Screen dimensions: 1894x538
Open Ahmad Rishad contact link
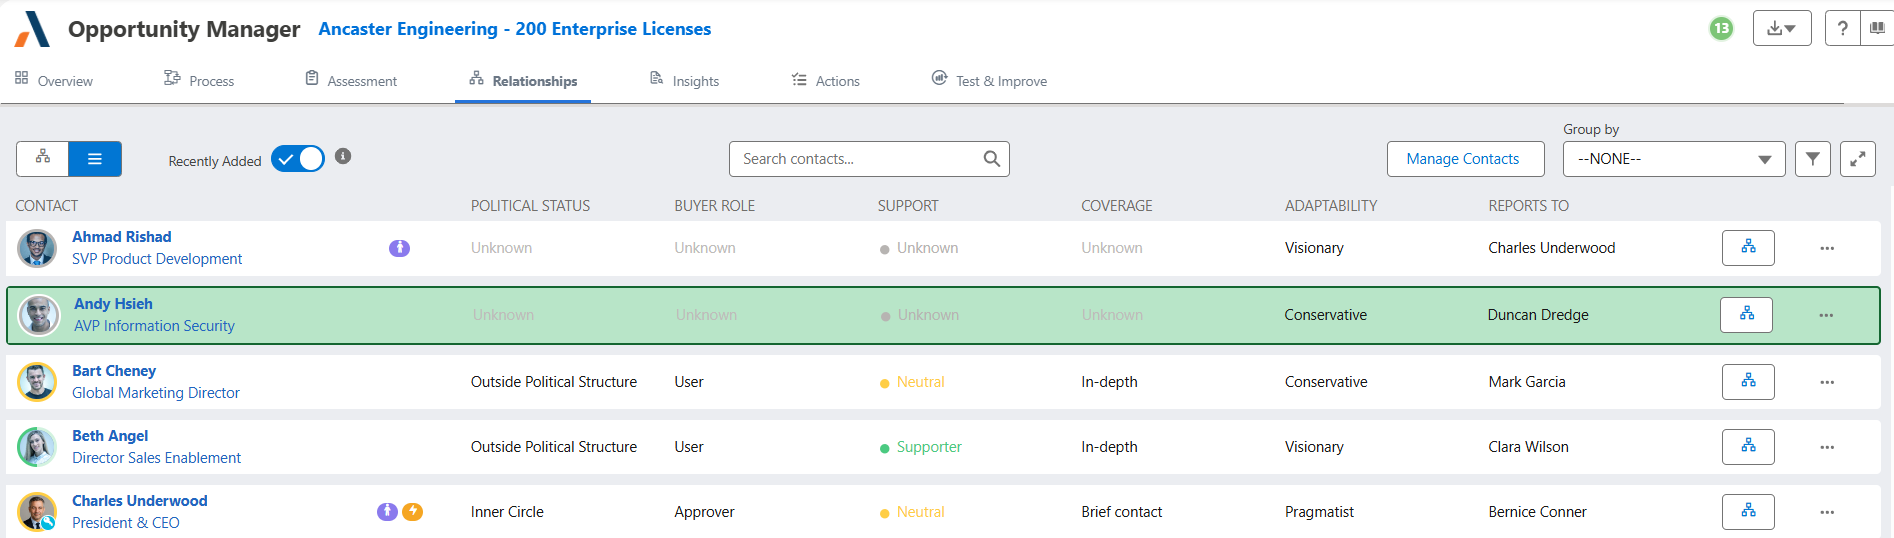(x=122, y=237)
